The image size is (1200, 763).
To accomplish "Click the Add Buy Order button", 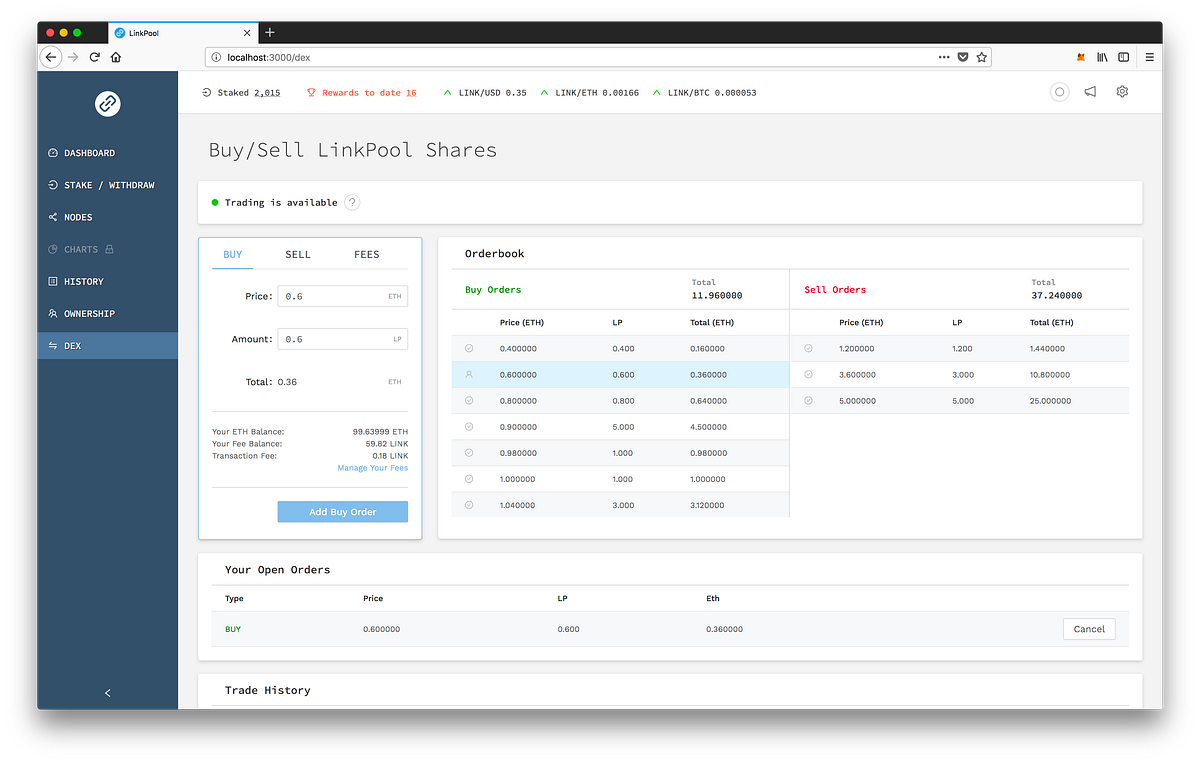I will [342, 511].
